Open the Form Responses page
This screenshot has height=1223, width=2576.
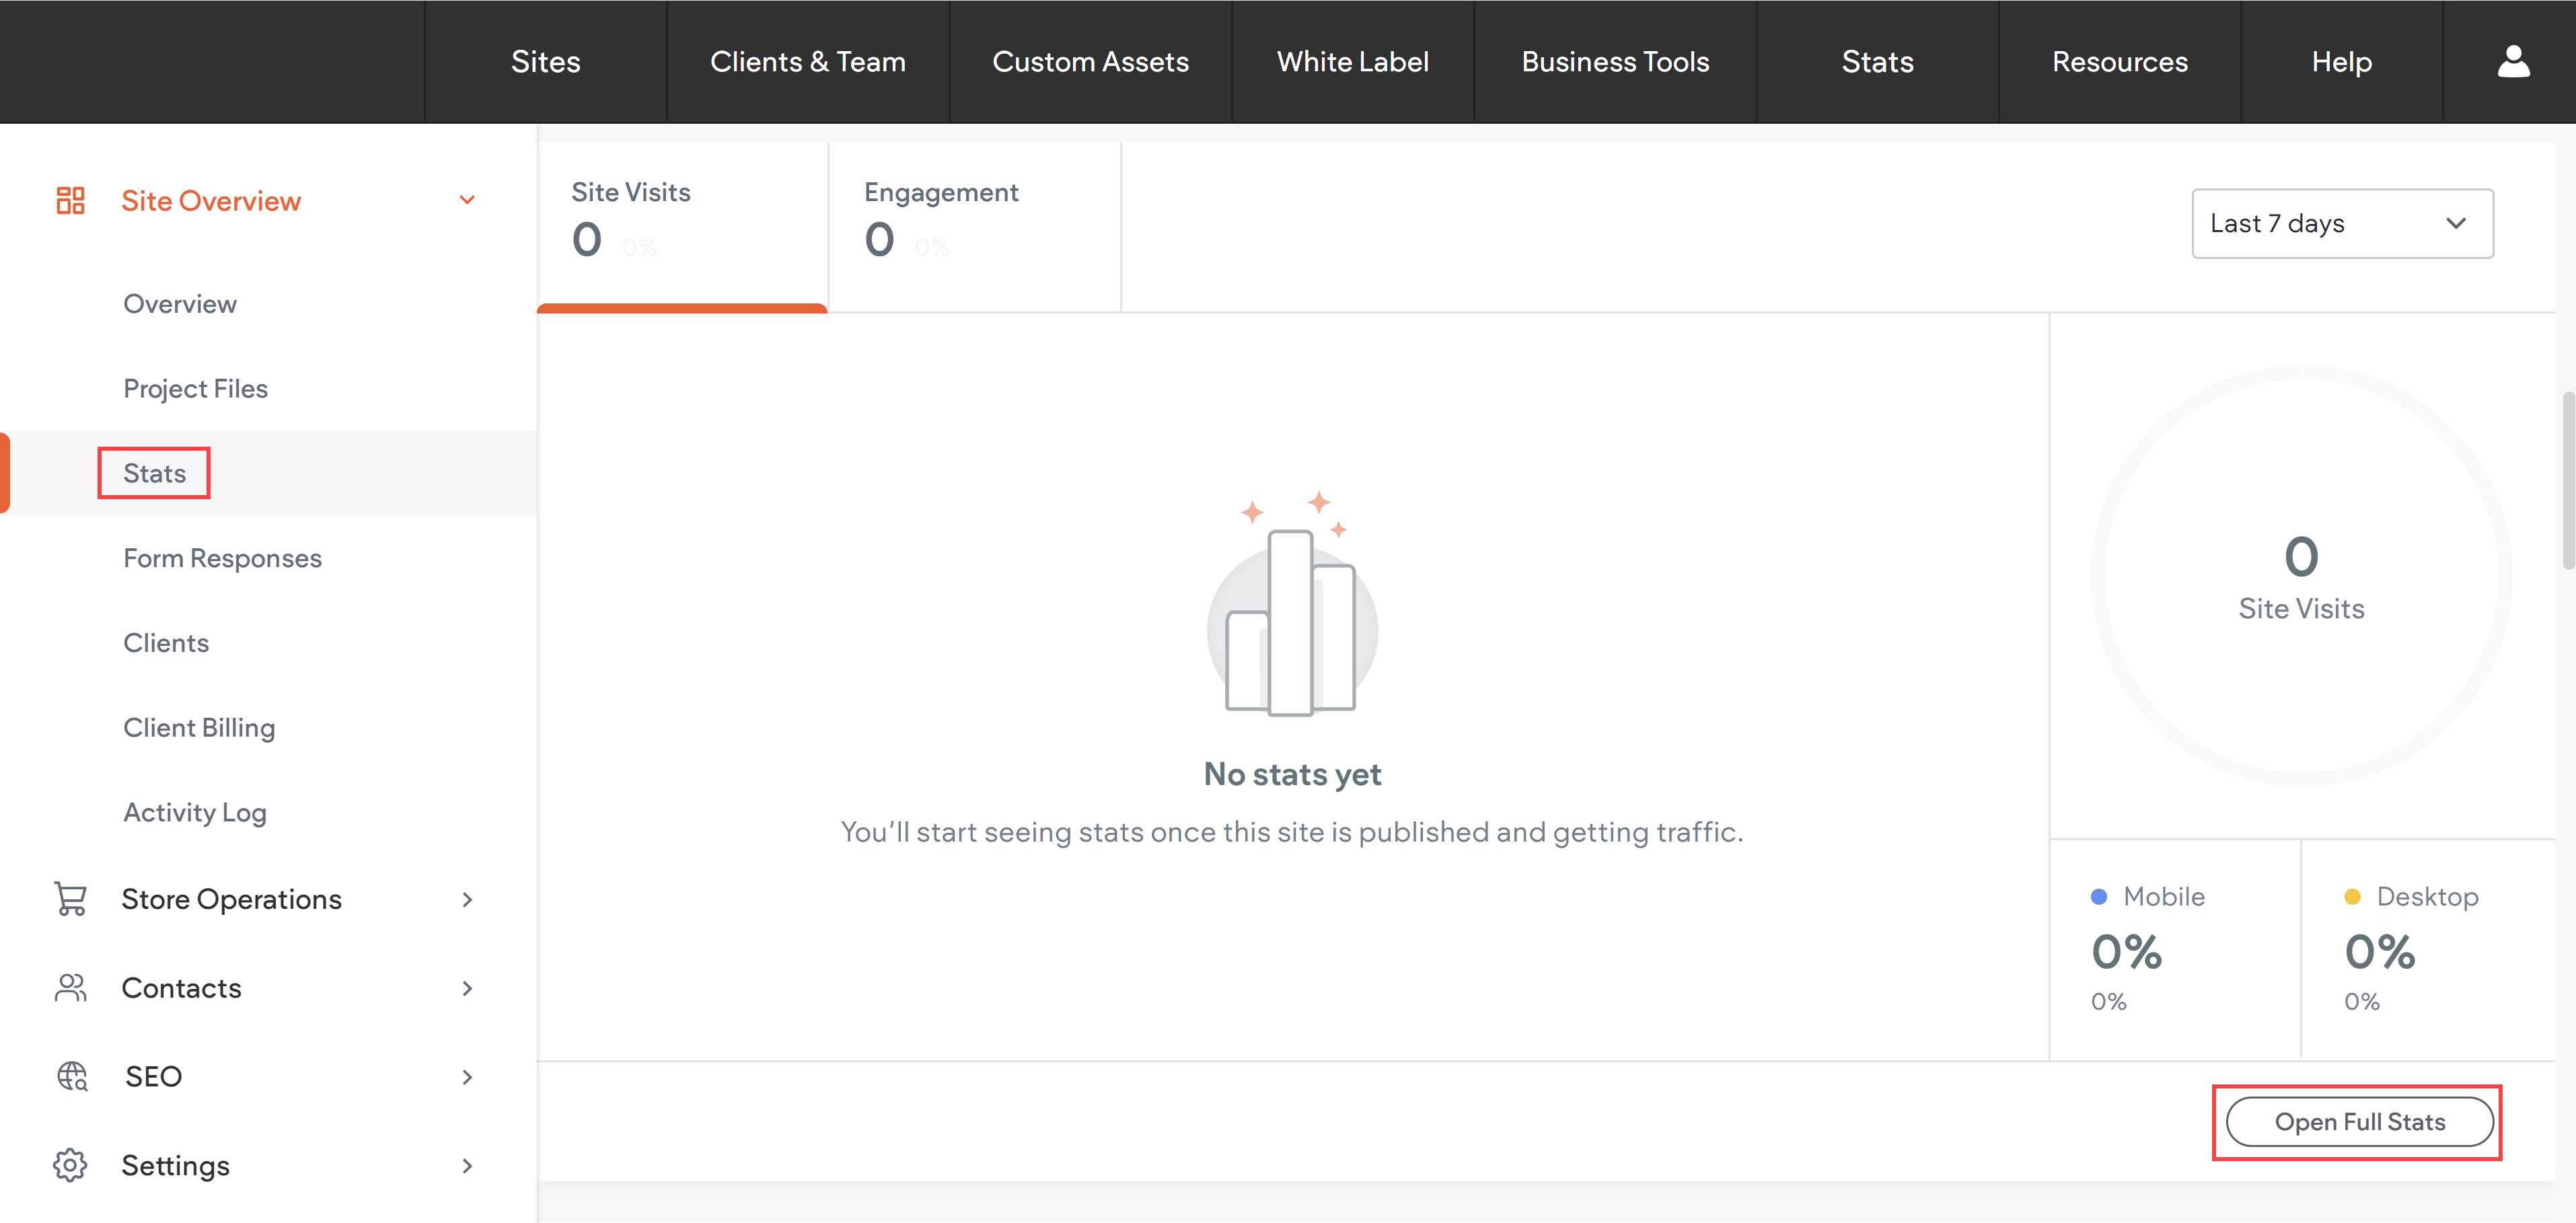[222, 558]
